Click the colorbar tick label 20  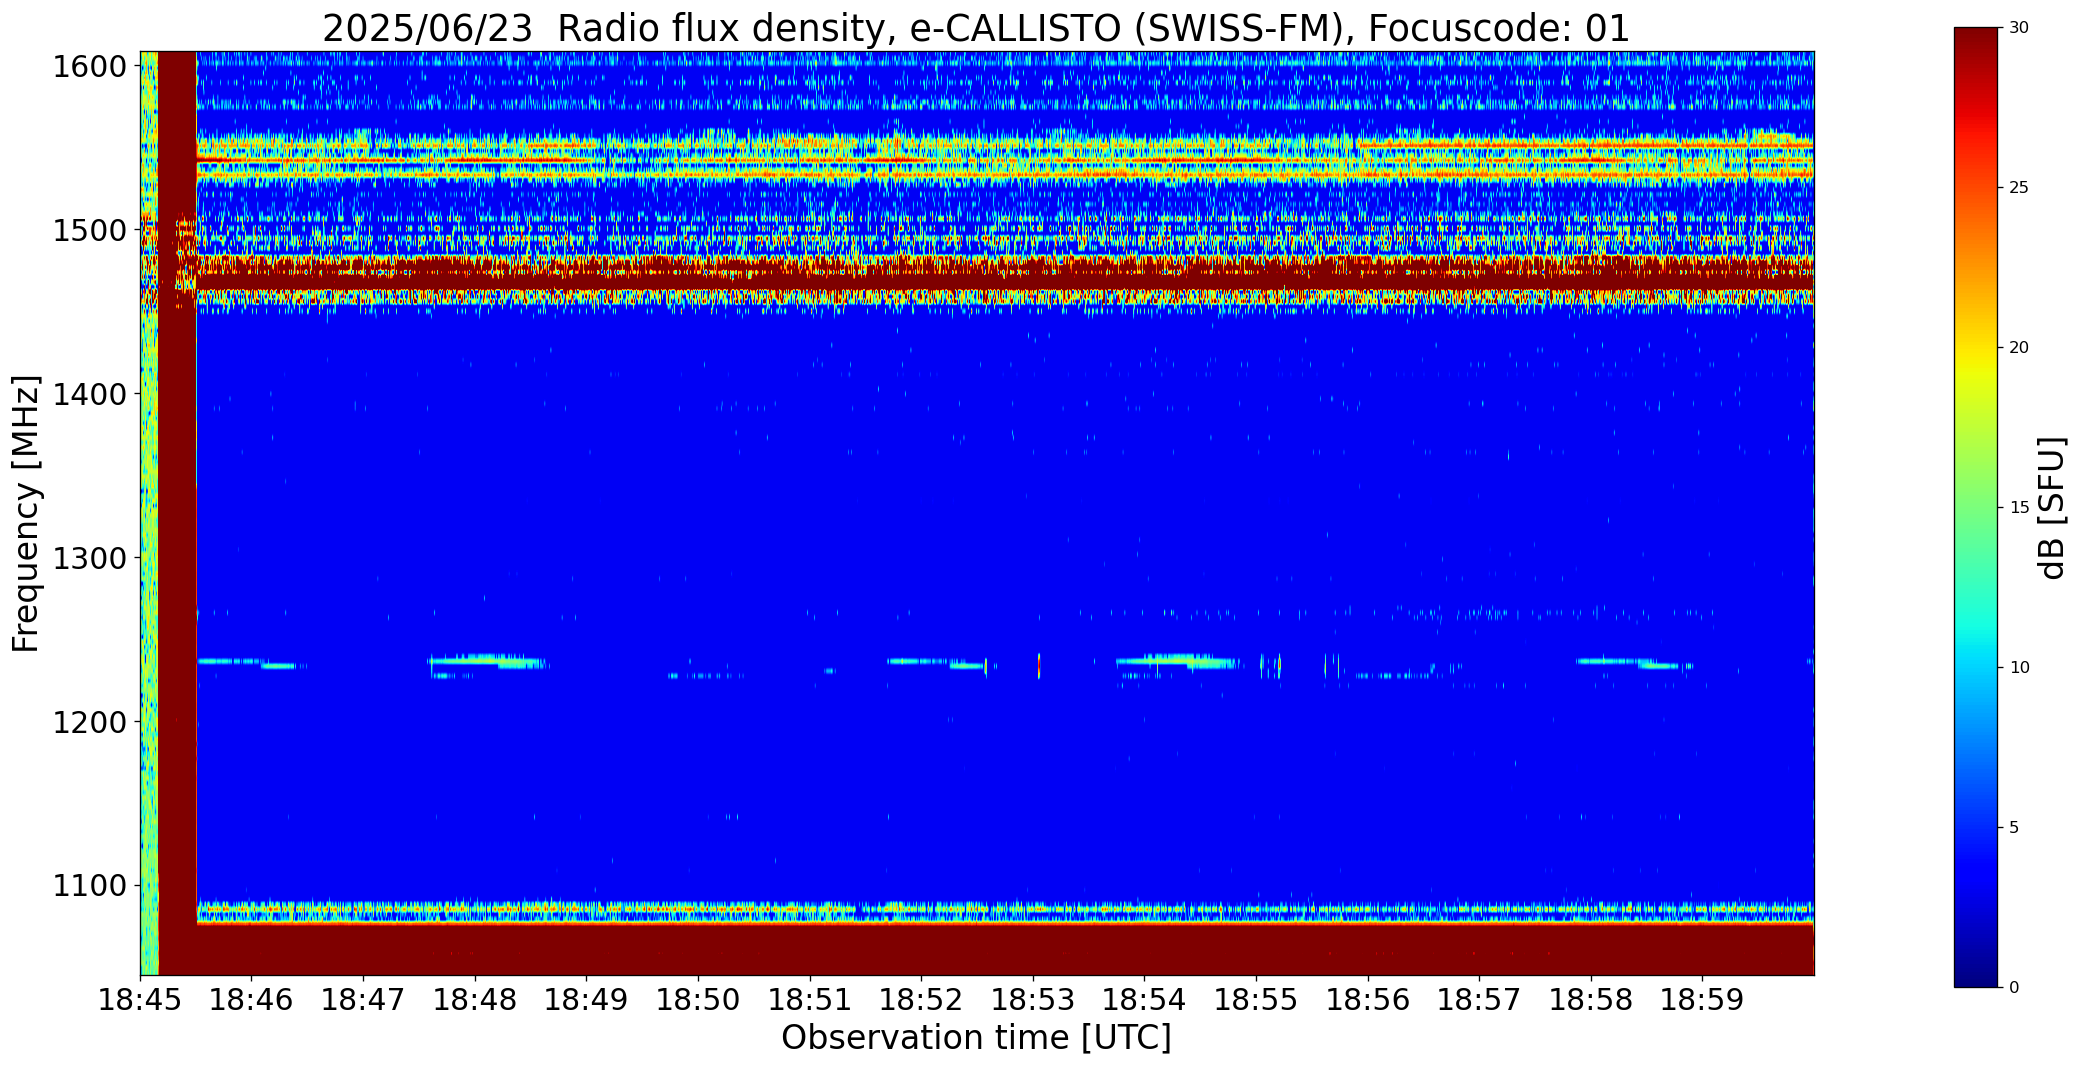2019,348
